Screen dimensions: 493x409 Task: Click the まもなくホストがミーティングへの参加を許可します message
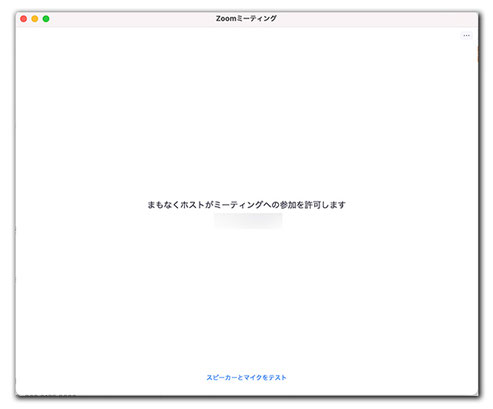246,205
